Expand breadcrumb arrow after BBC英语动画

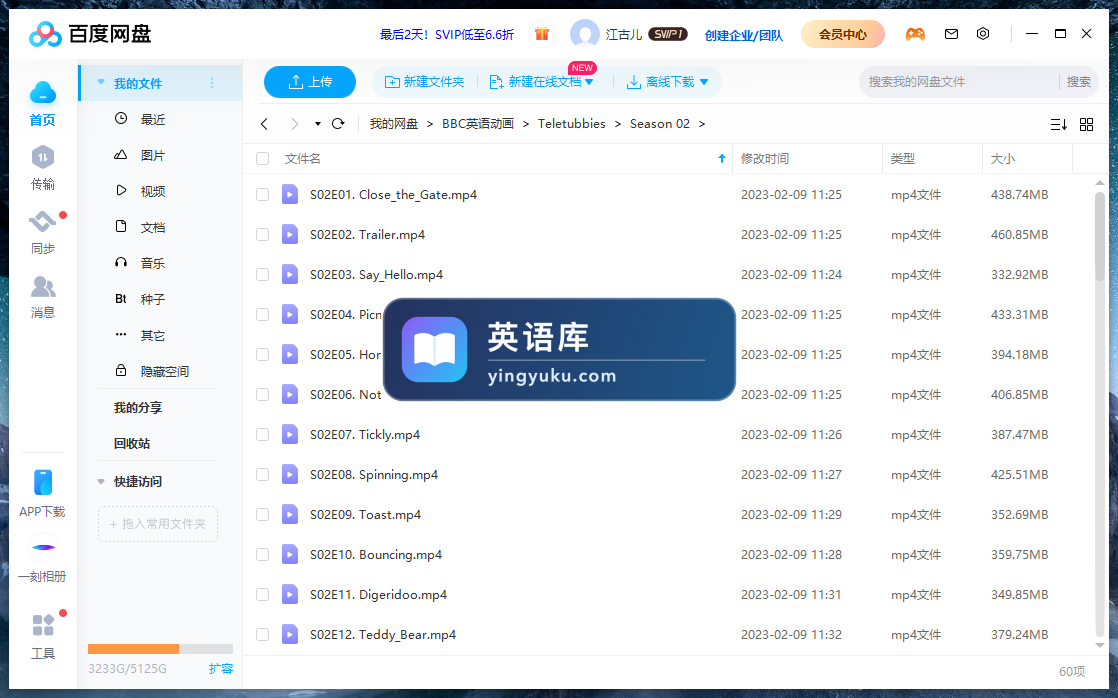pos(525,124)
